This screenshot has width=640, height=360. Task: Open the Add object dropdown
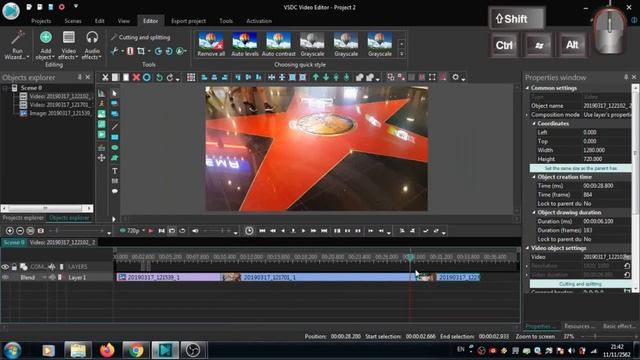46,45
